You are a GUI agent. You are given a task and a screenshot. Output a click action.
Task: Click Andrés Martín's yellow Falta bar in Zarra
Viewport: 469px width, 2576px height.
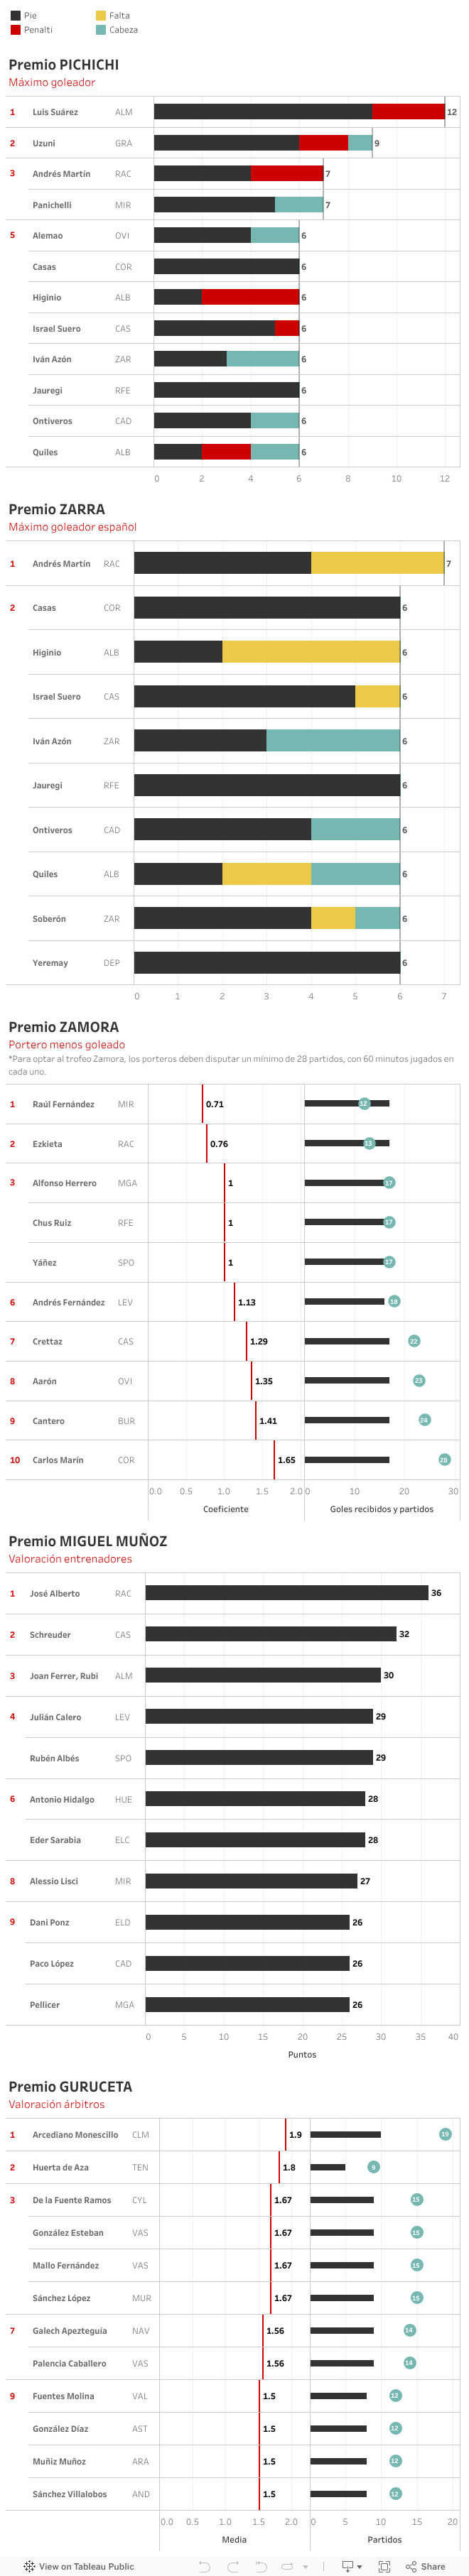[x=377, y=563]
